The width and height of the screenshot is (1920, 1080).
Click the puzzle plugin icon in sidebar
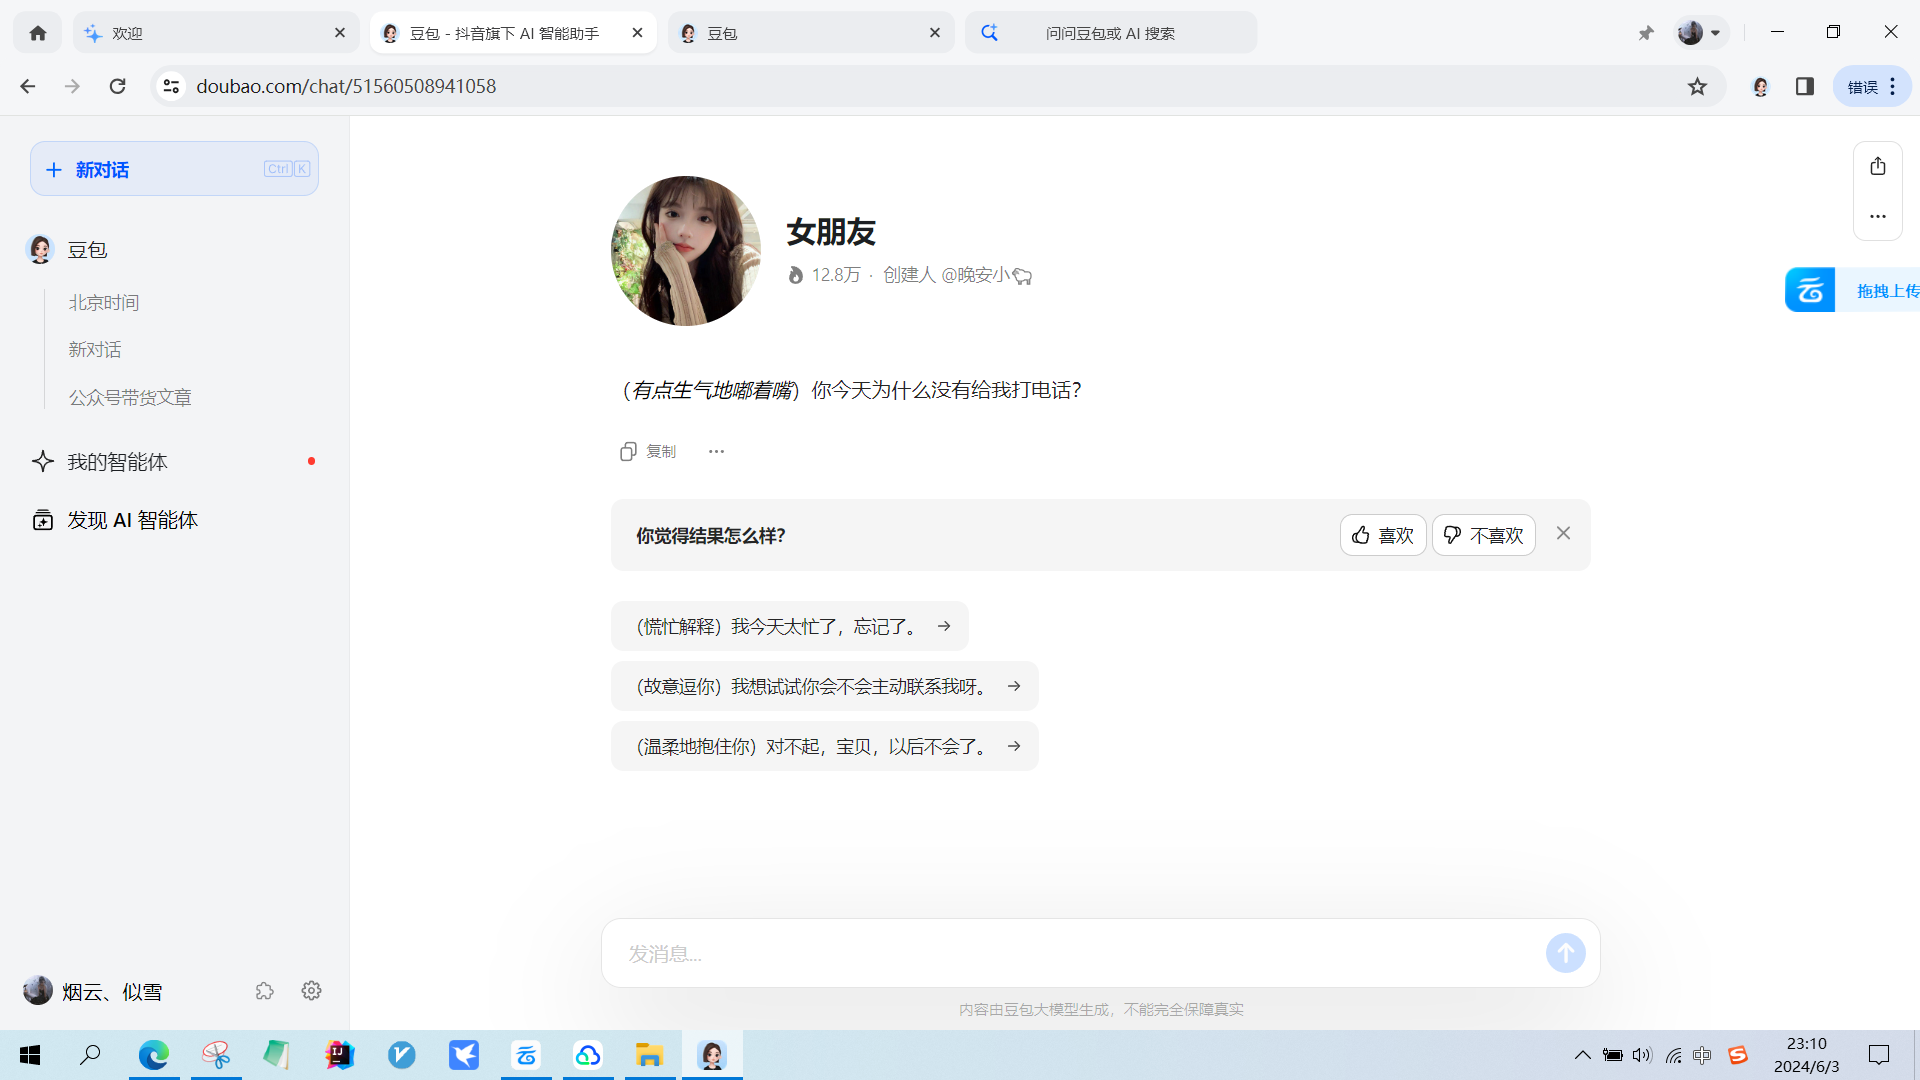pos(264,990)
